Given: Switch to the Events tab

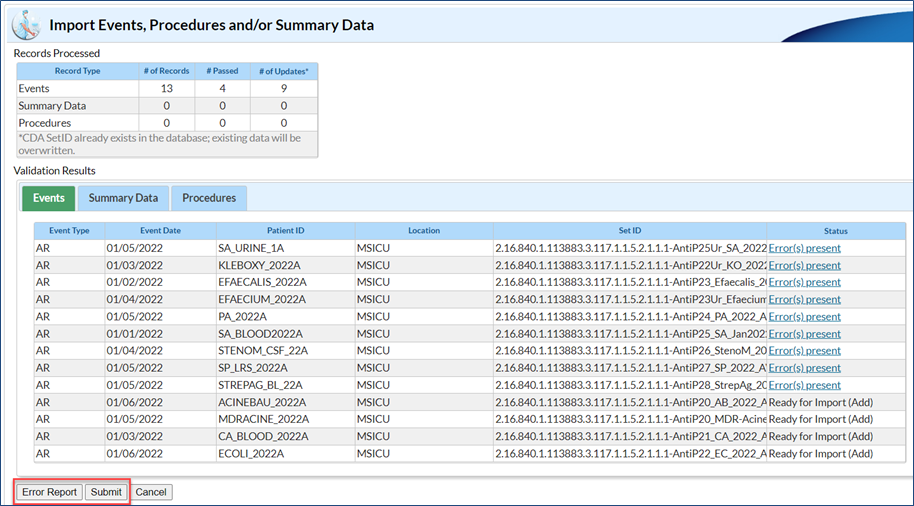Looking at the screenshot, I should [x=48, y=198].
